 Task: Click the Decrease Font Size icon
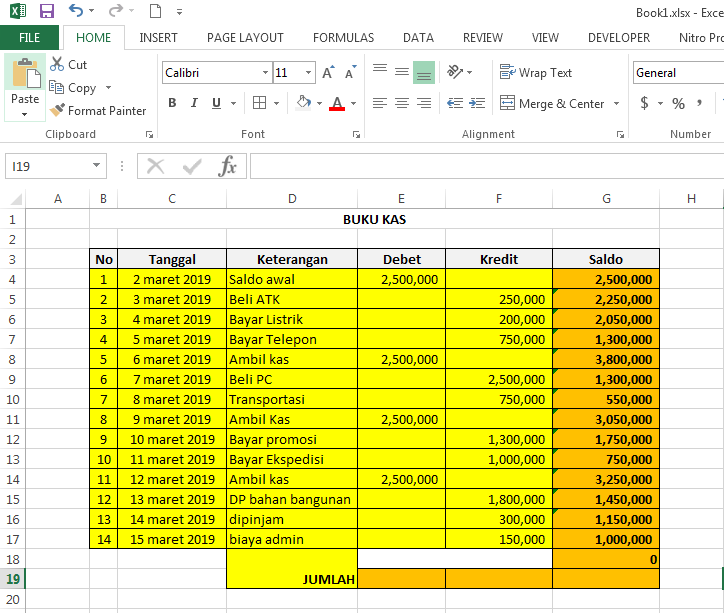pos(350,72)
